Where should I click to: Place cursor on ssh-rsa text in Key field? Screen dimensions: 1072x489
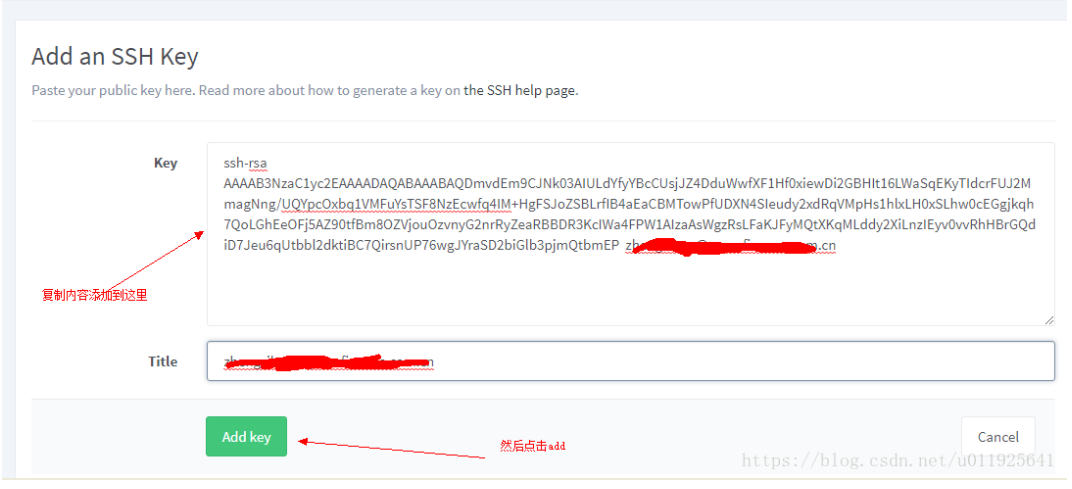pos(245,163)
